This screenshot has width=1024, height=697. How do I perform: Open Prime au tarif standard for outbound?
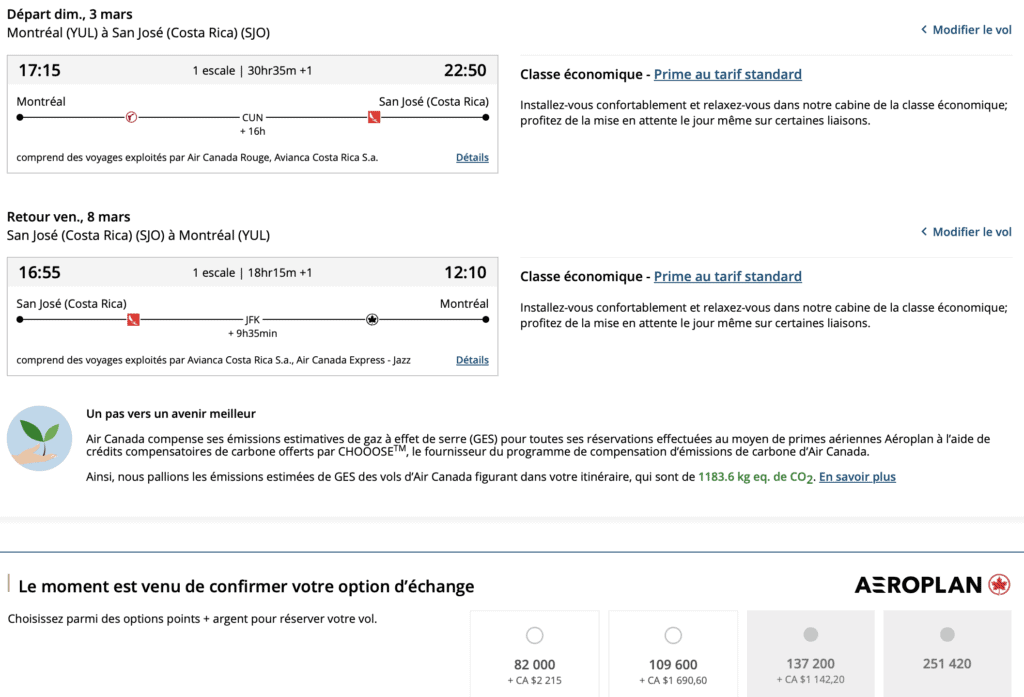[727, 75]
